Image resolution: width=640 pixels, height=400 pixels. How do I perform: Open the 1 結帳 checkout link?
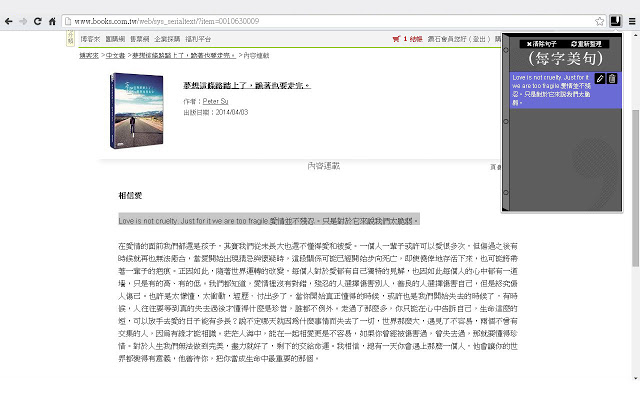413,39
